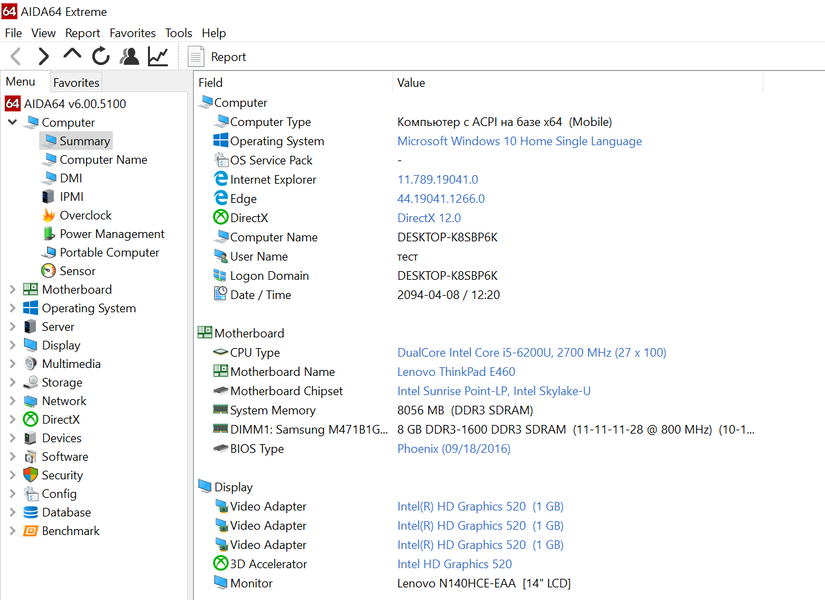Open the File menu
This screenshot has width=825, height=600.
[13, 33]
